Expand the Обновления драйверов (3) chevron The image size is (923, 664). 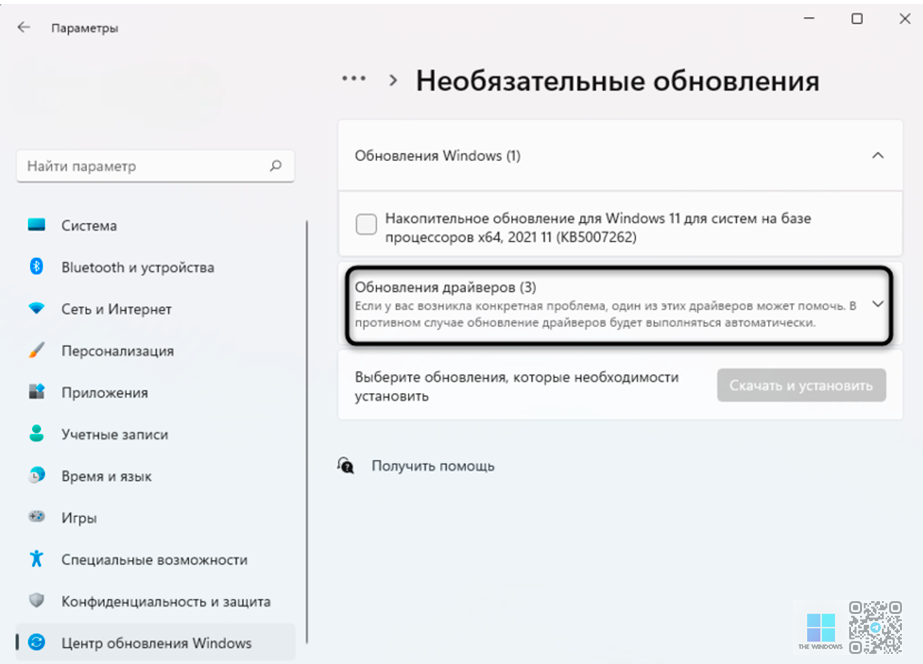[878, 304]
